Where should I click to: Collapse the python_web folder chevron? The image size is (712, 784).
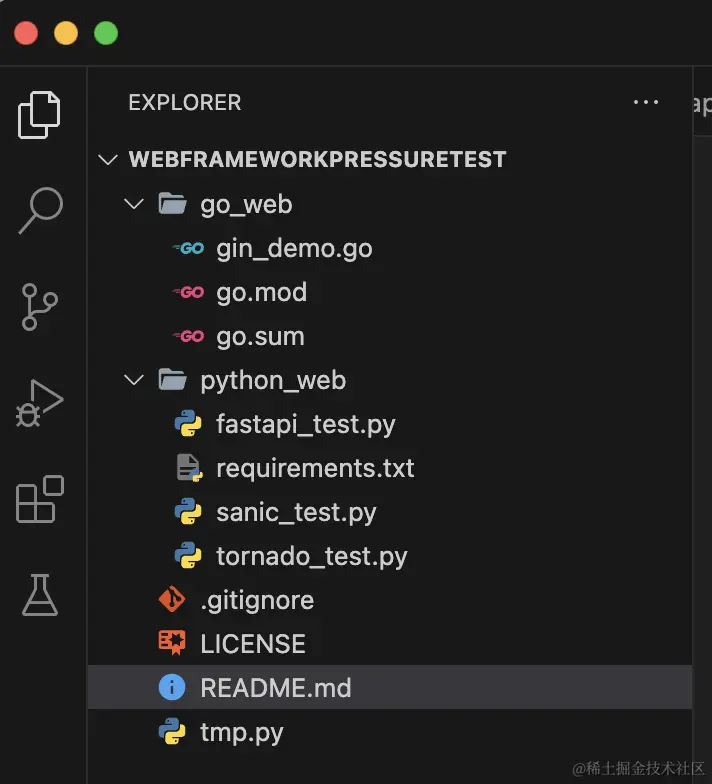click(x=133, y=380)
